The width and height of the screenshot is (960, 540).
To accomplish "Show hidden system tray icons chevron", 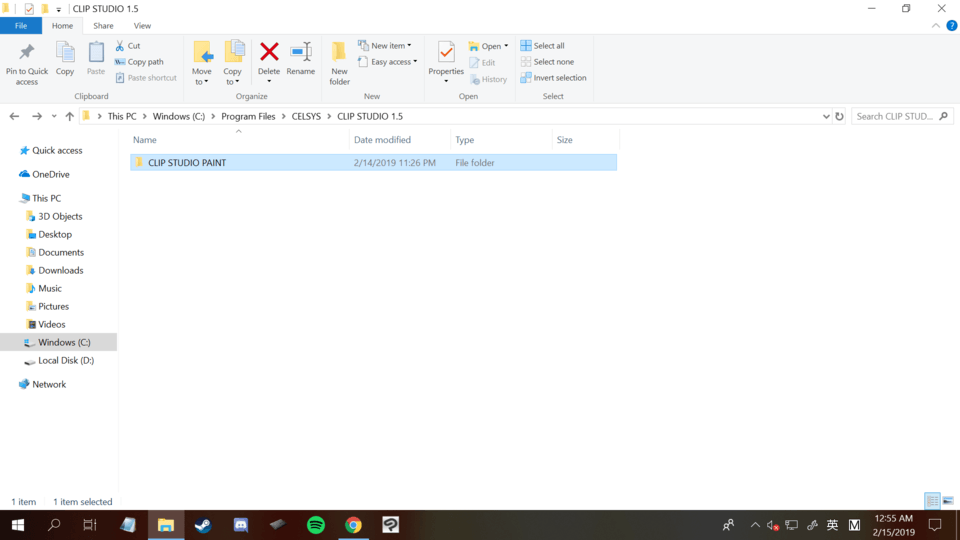I will [755, 525].
